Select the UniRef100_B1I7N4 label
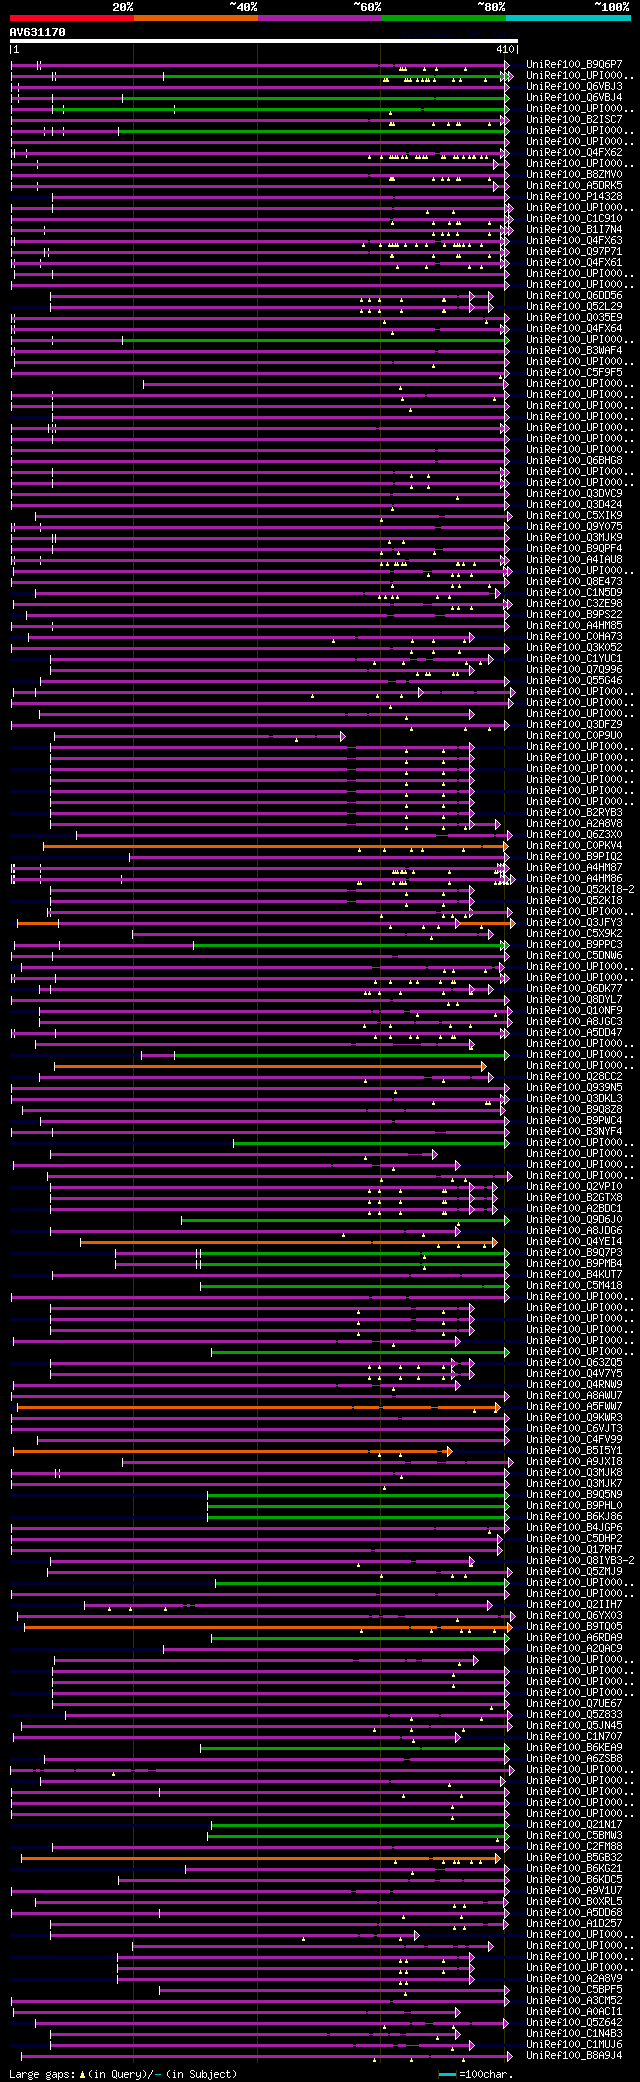 click(574, 229)
